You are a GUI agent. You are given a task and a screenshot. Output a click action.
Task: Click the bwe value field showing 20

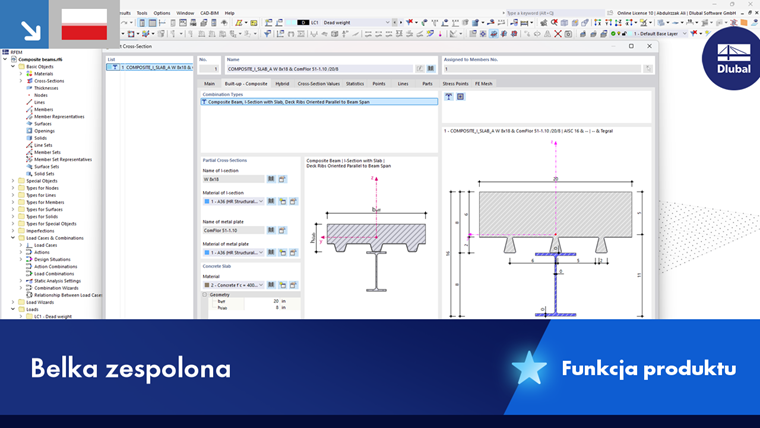[x=262, y=301]
